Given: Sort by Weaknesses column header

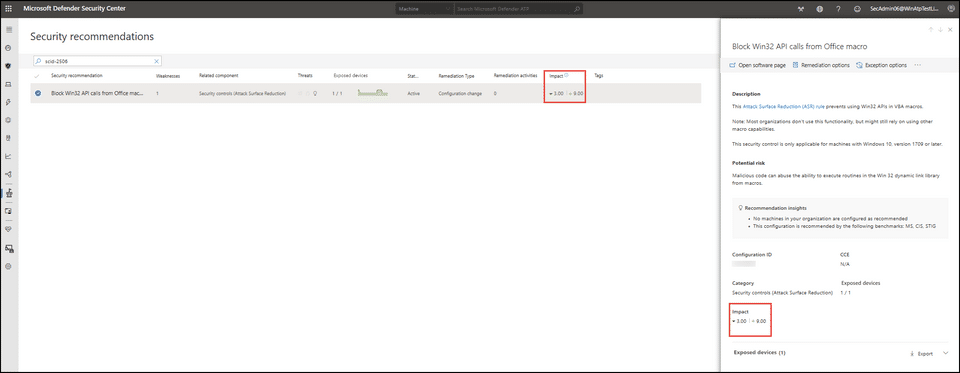Looking at the screenshot, I should (168, 76).
